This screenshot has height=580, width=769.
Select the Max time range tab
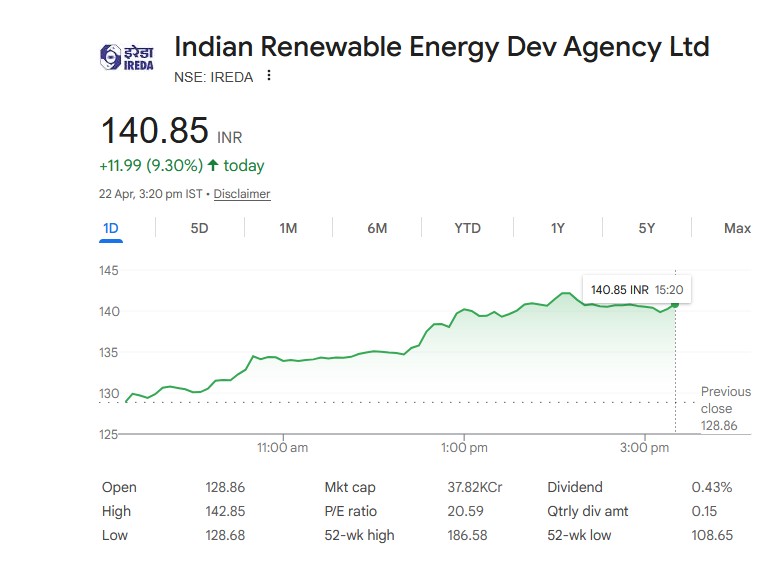click(x=737, y=228)
